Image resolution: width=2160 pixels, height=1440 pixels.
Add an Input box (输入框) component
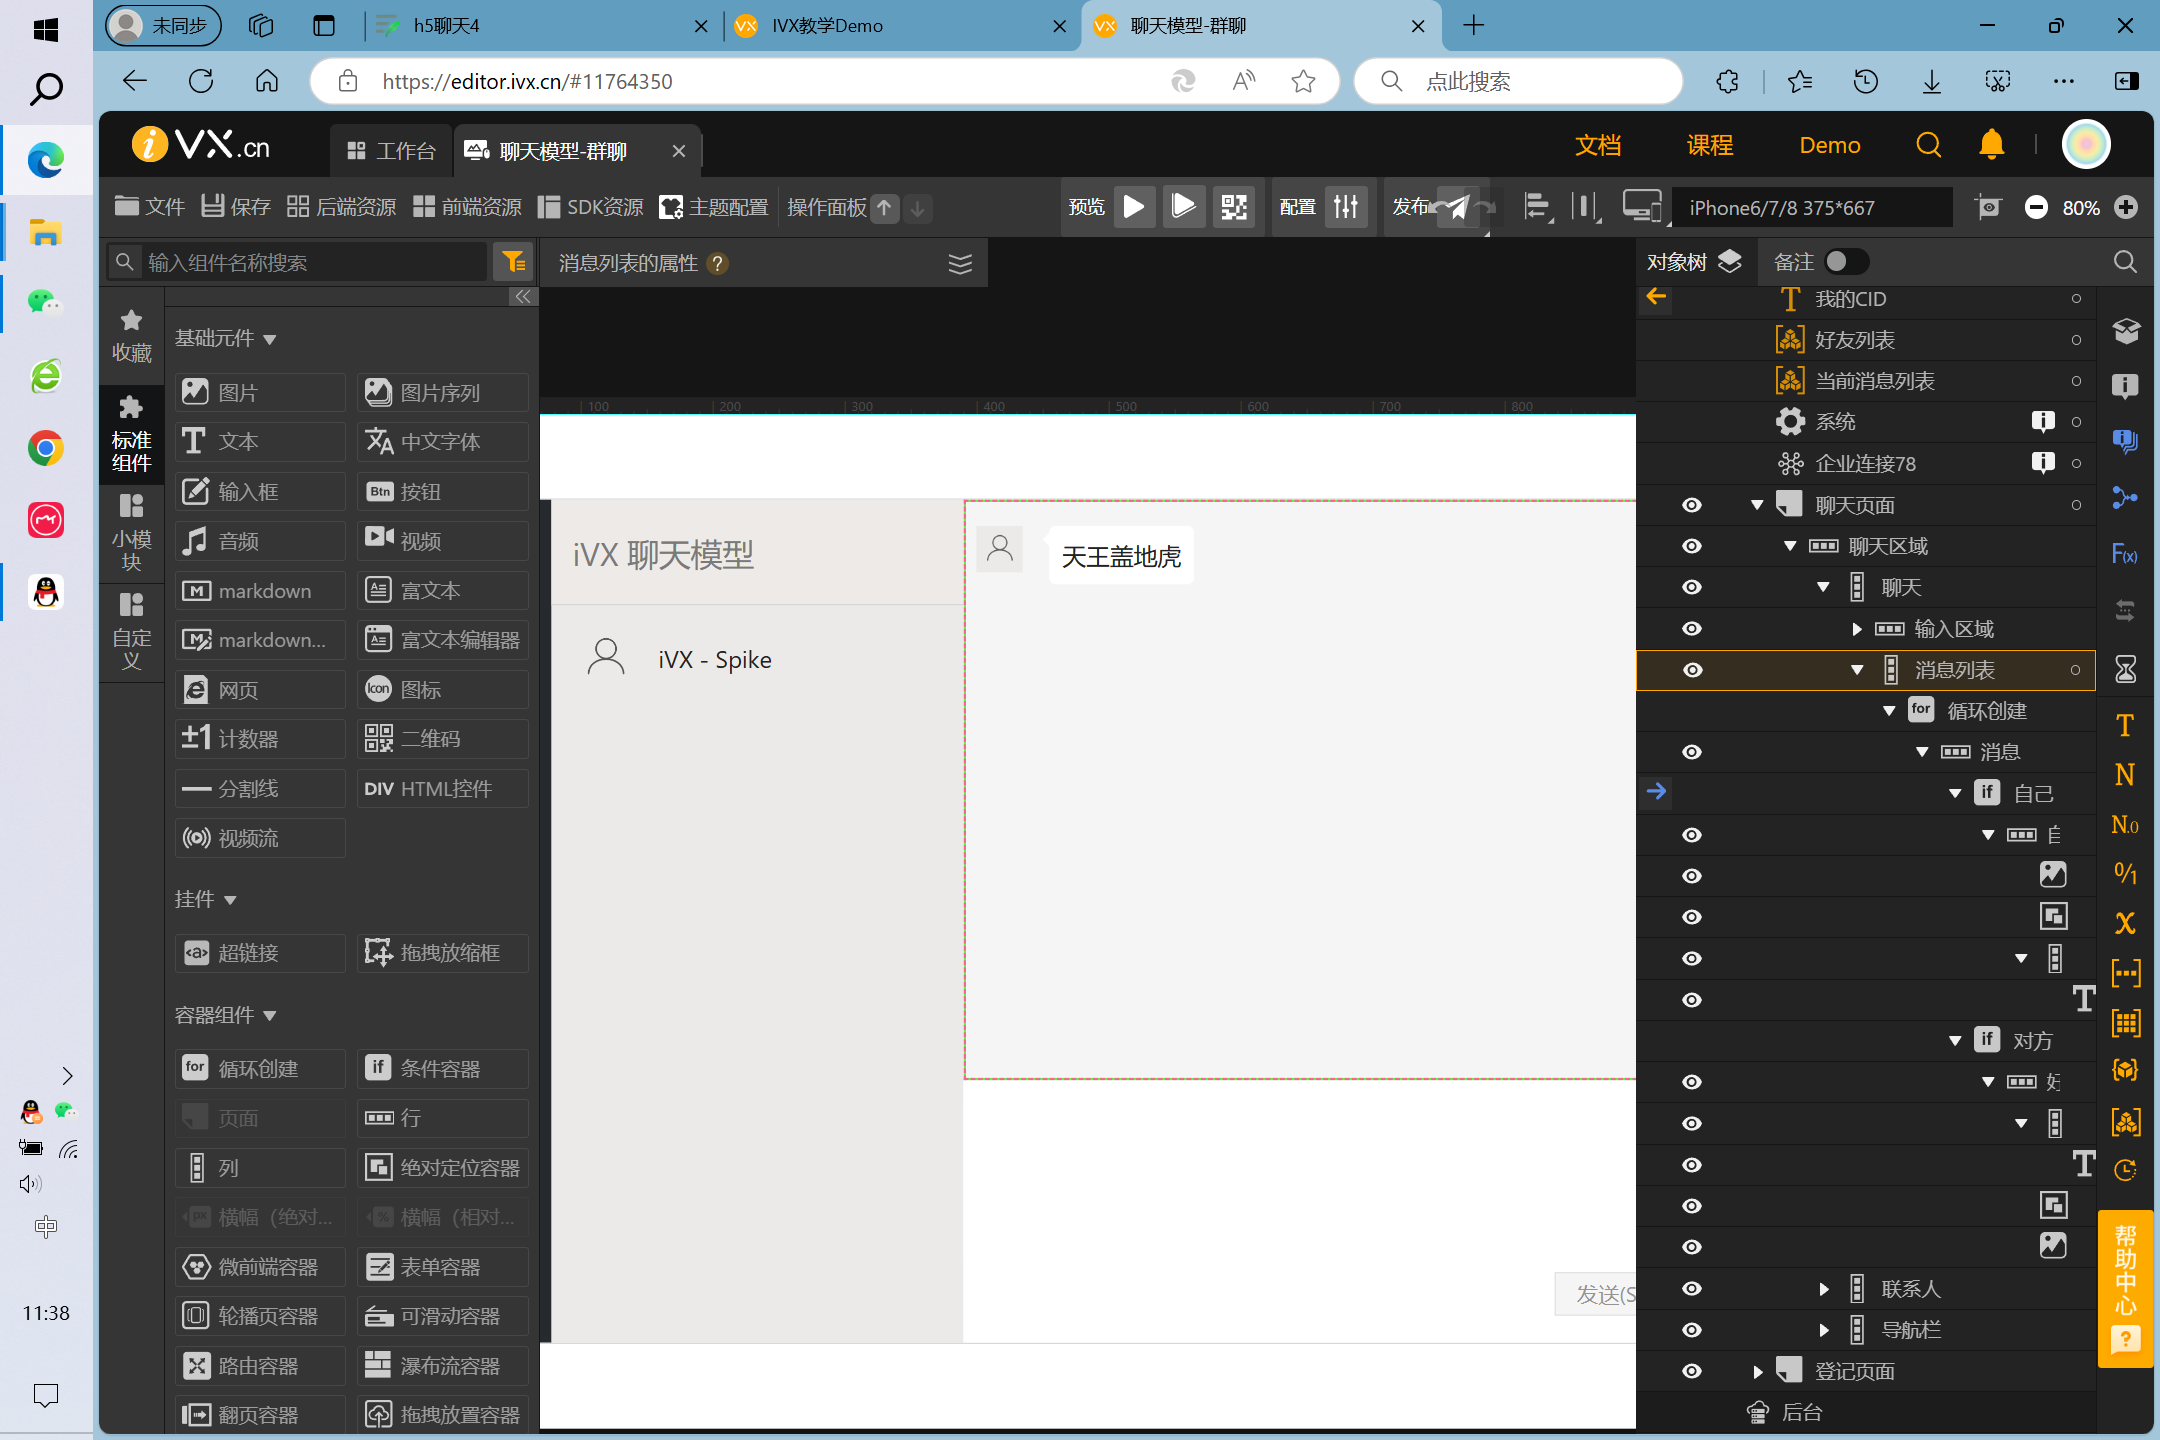260,491
